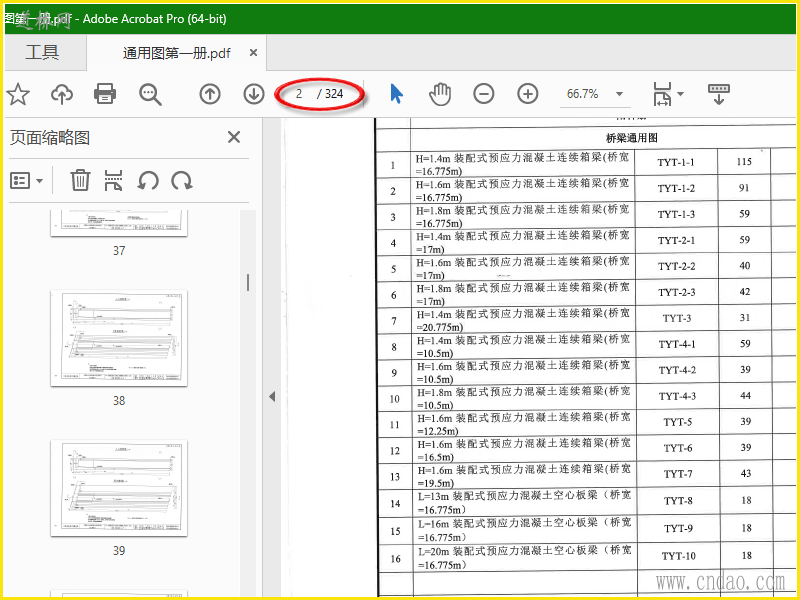
Task: Click the page split/extract icon
Action: [113, 181]
